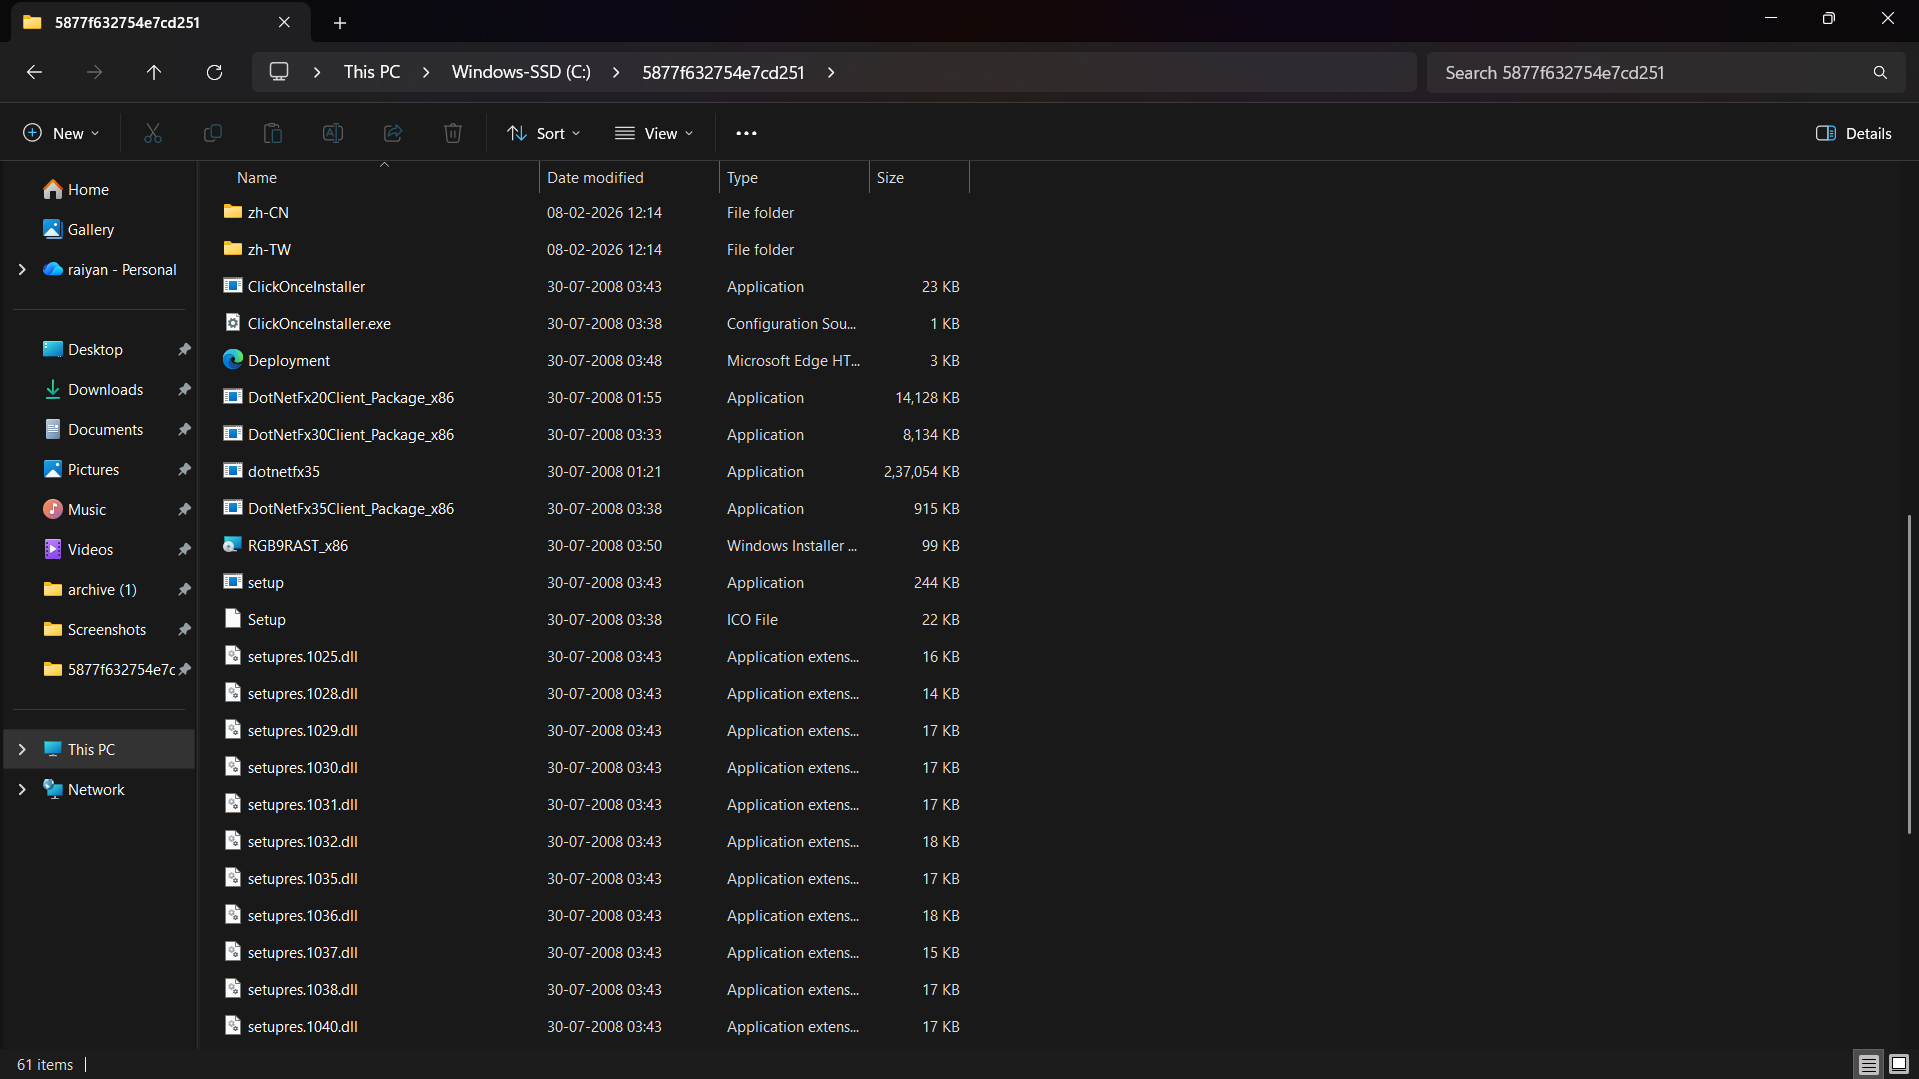
Task: Close the 5877f632754e7cd251 tab
Action: pyautogui.click(x=284, y=22)
